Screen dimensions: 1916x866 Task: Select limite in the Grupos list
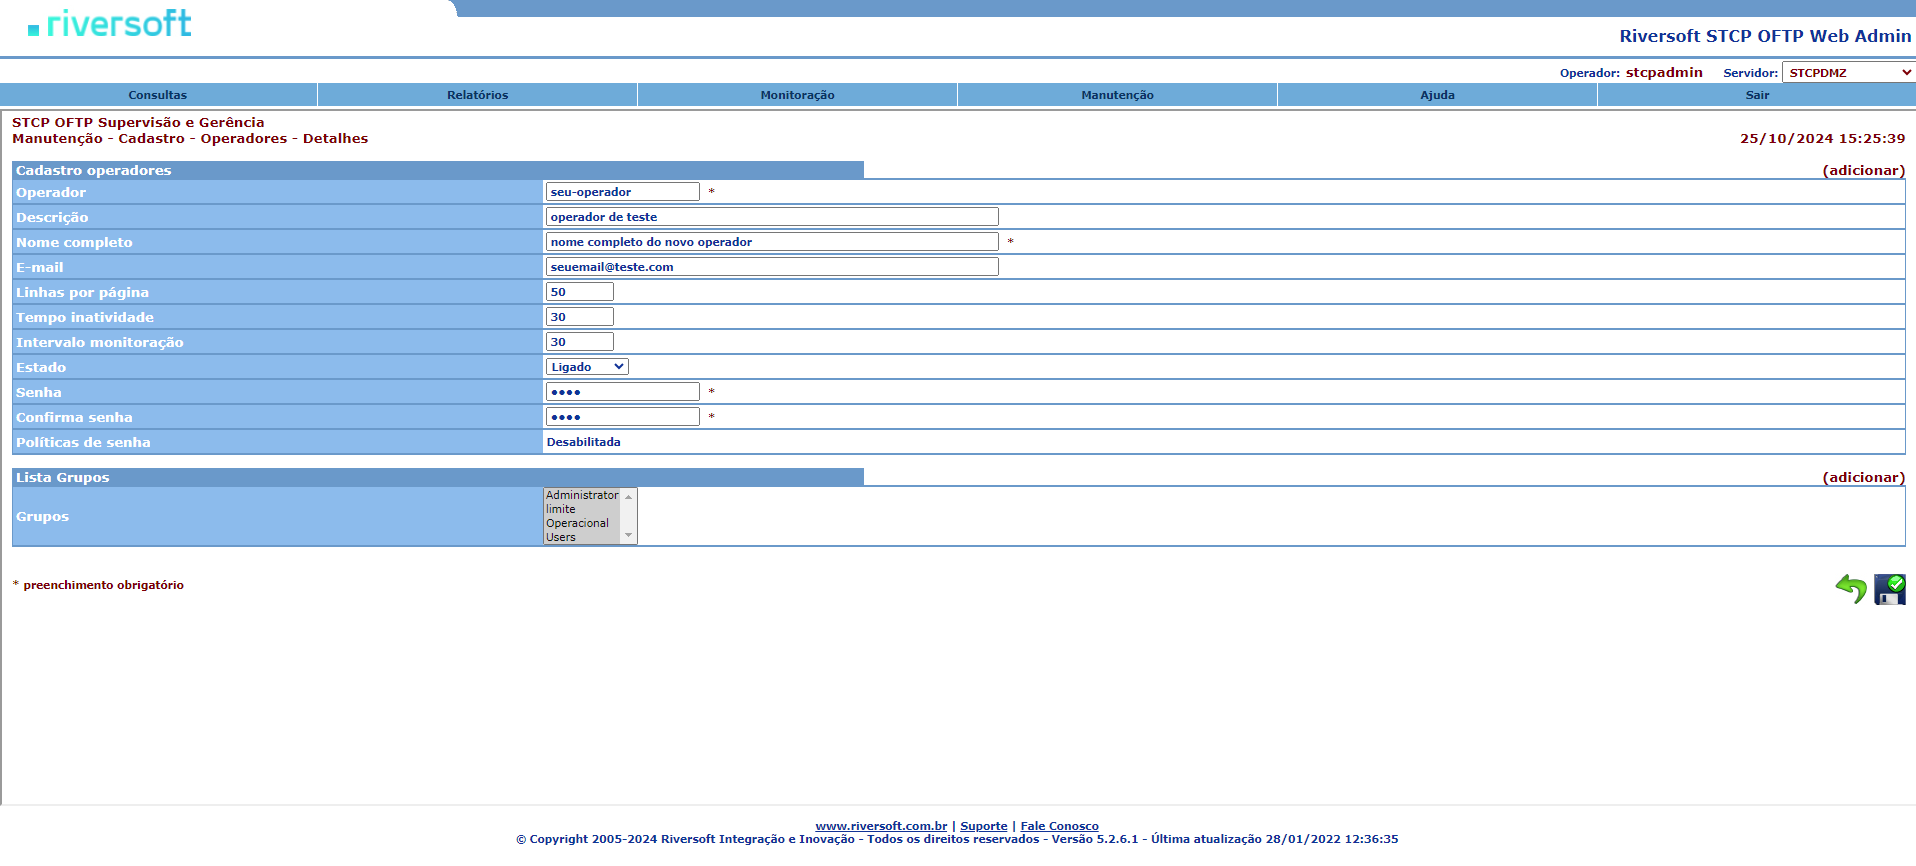(582, 509)
